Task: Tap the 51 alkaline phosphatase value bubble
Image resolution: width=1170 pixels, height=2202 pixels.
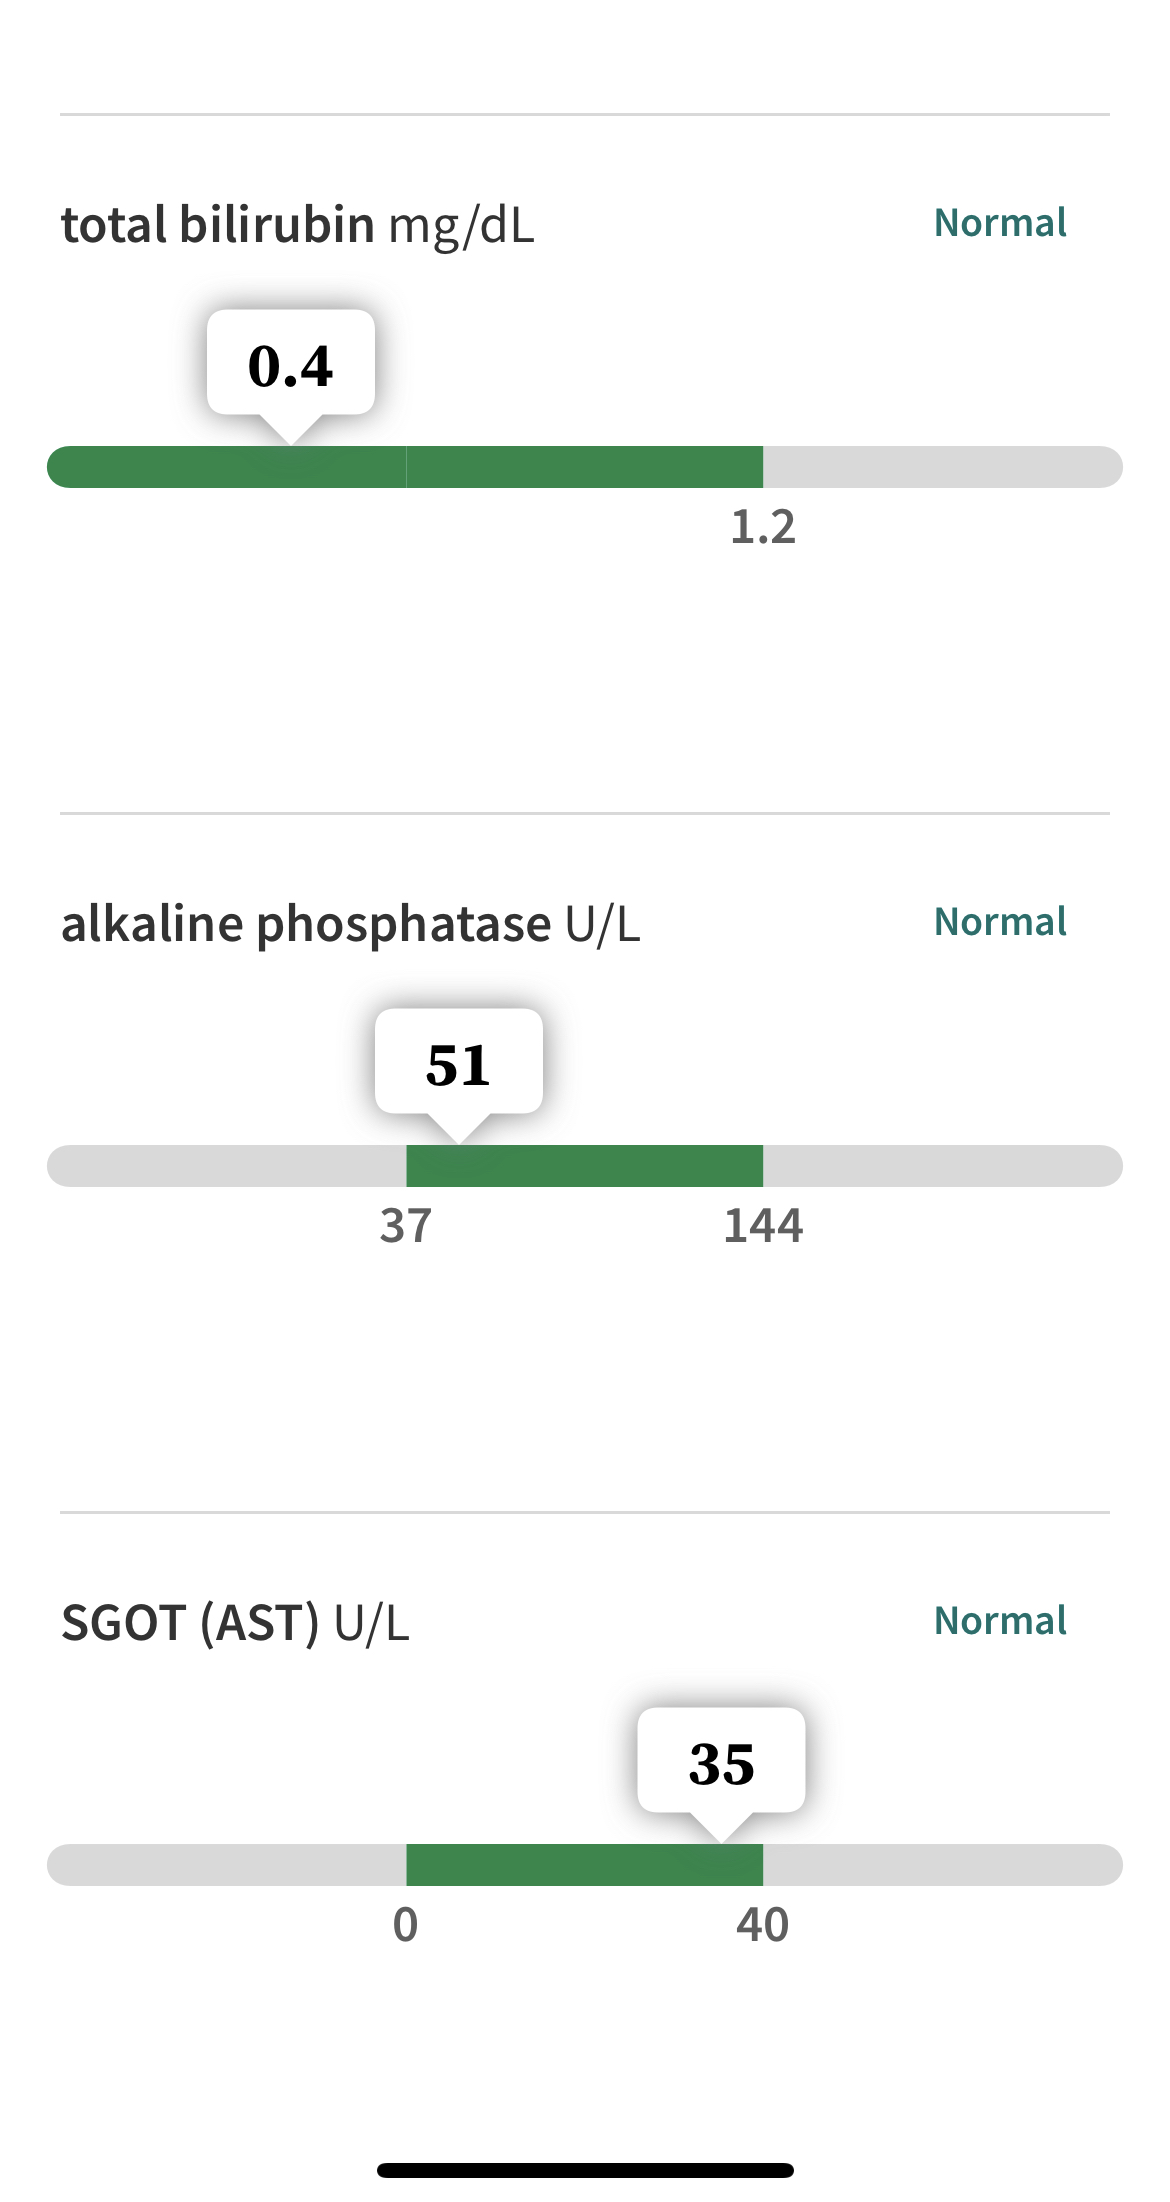Action: point(458,1063)
